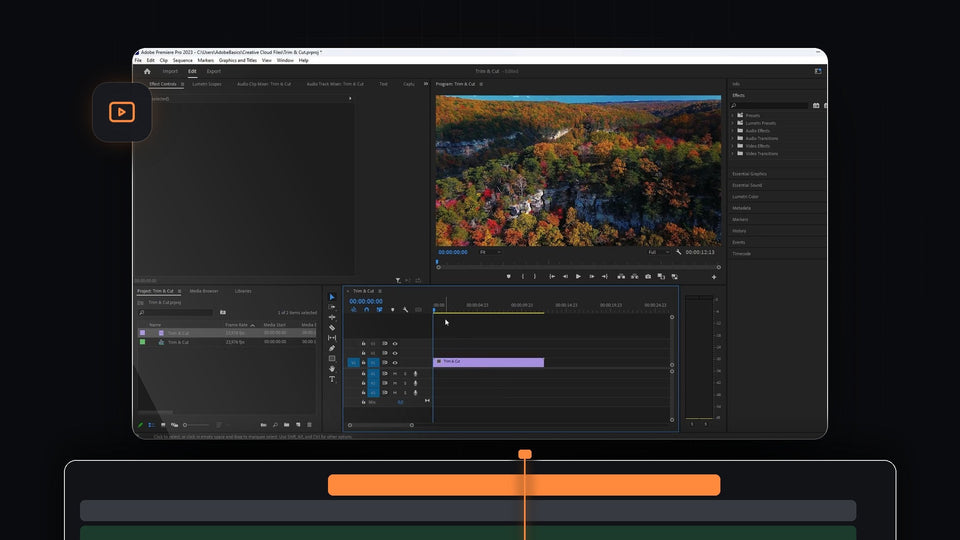The height and width of the screenshot is (540, 960).
Task: Toggle V2 track eye visibility
Action: [x=395, y=353]
